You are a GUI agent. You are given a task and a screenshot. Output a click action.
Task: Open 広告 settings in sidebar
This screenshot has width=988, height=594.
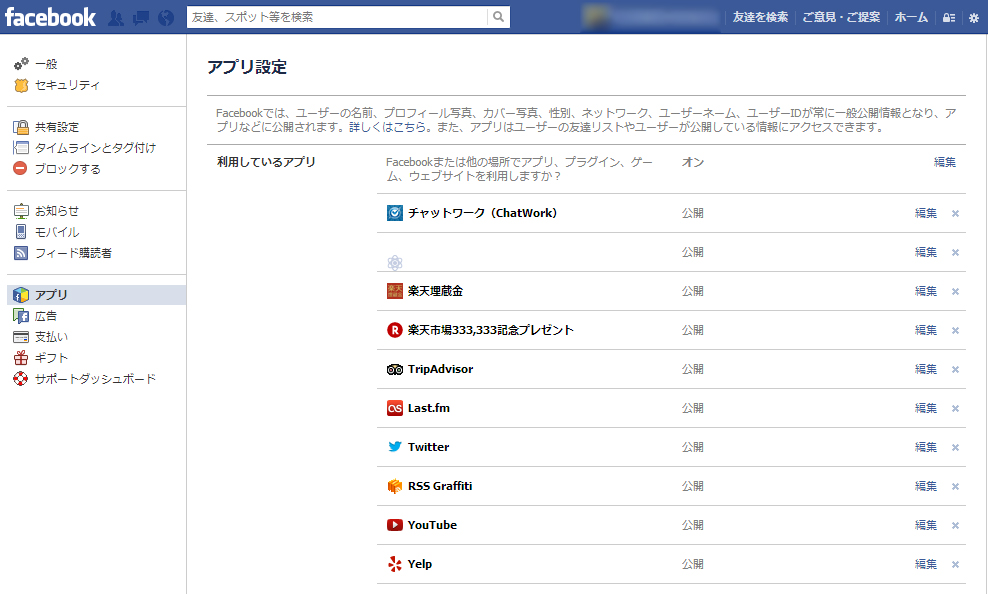pos(45,316)
